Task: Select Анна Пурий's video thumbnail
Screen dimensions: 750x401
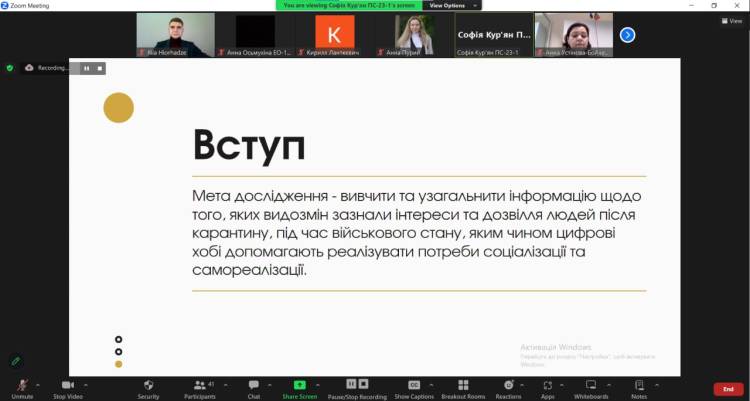Action: (414, 35)
